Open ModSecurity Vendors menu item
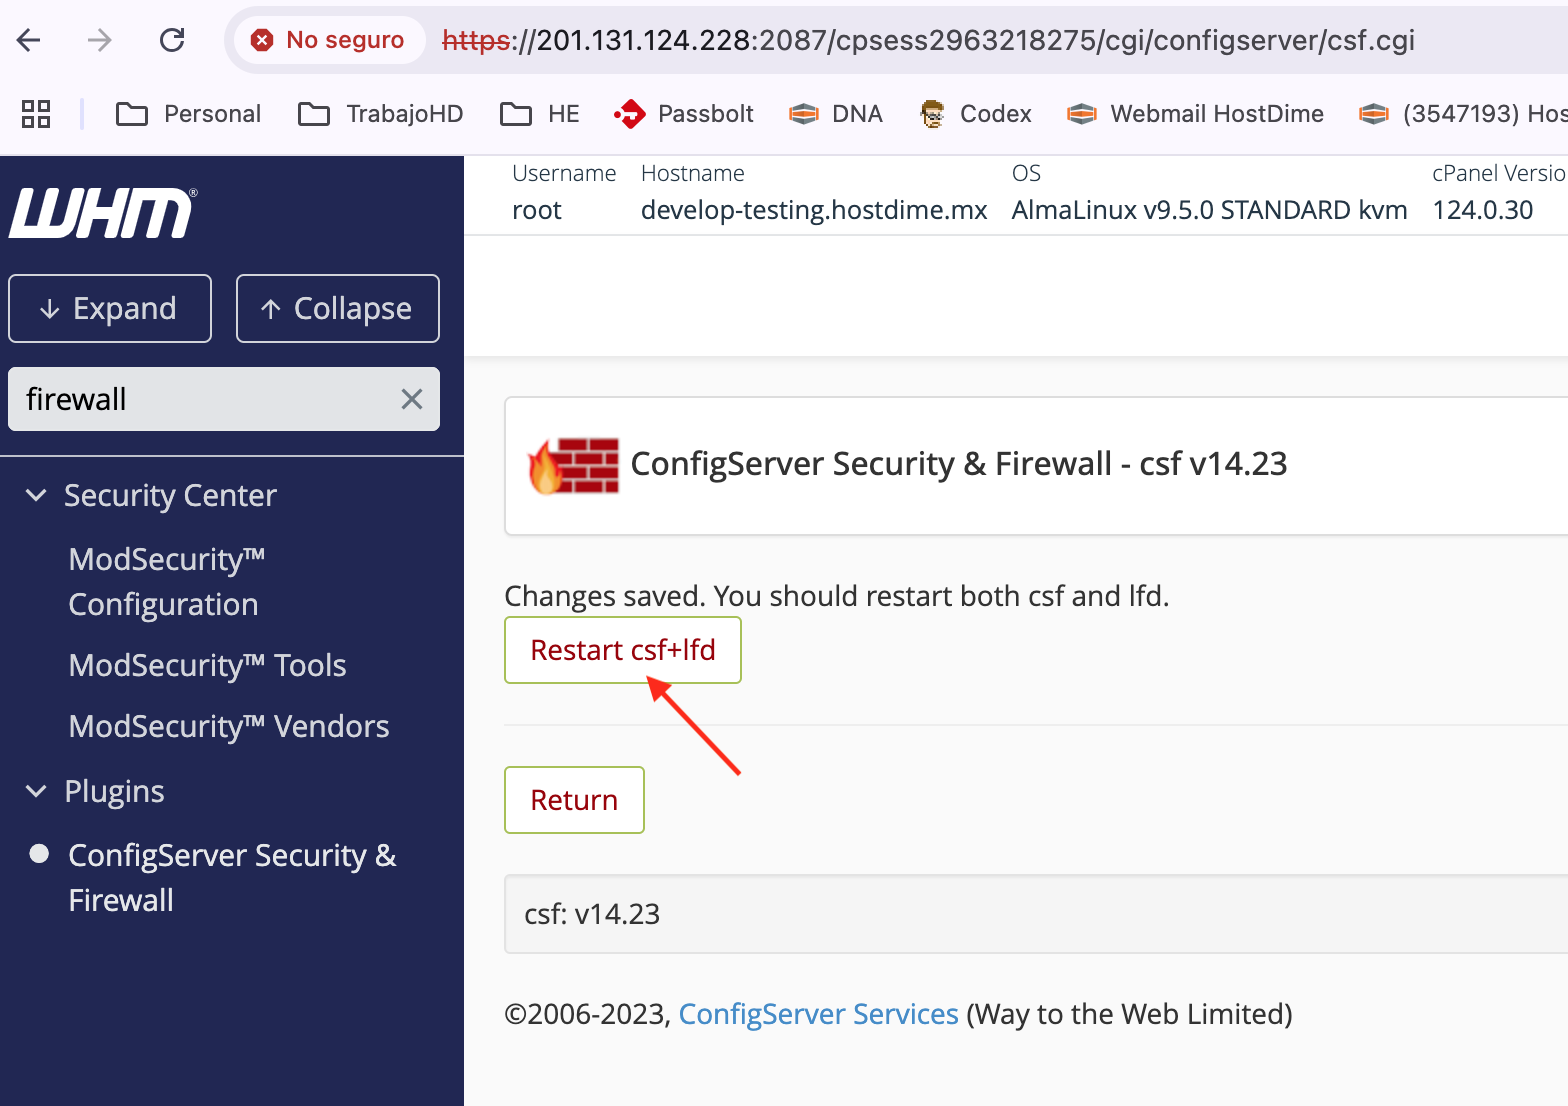The height and width of the screenshot is (1106, 1568). 229,726
